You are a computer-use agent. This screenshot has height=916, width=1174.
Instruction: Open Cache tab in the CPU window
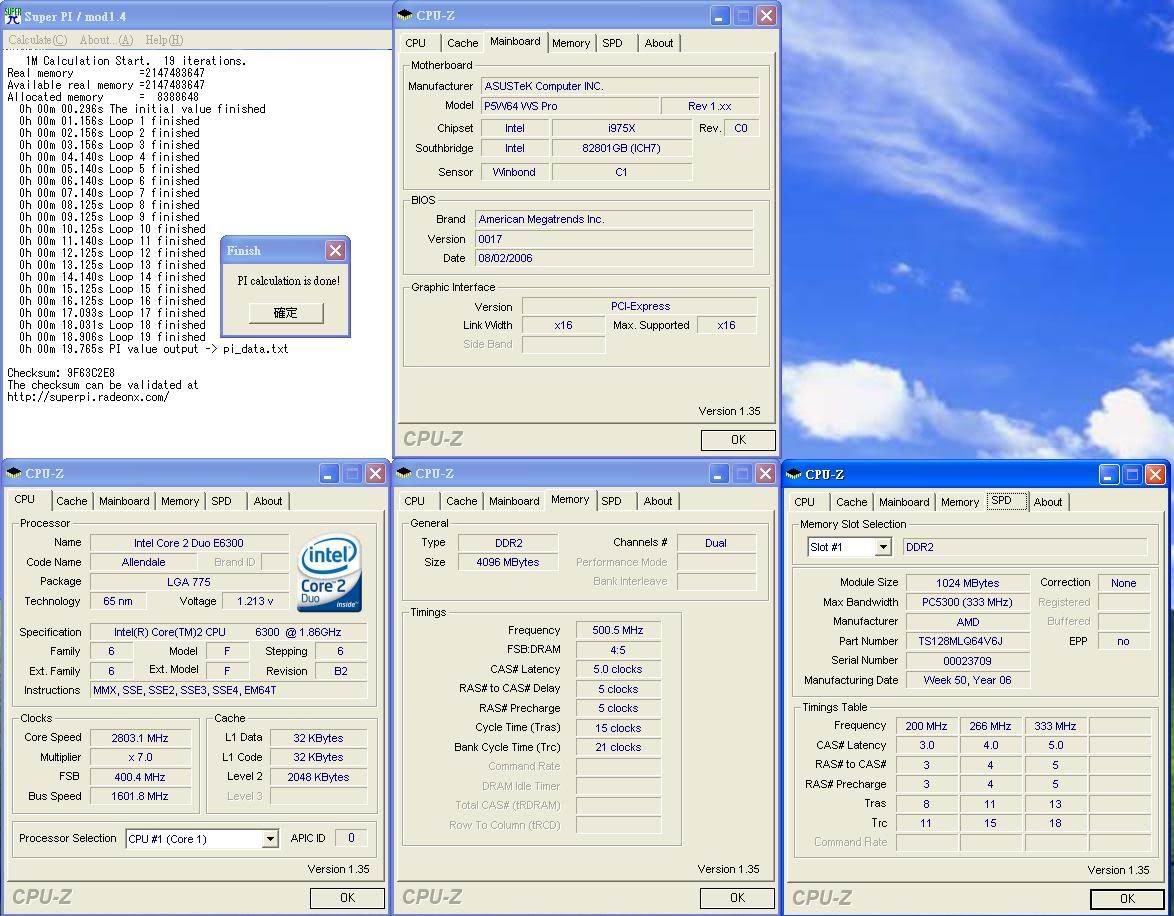(72, 501)
